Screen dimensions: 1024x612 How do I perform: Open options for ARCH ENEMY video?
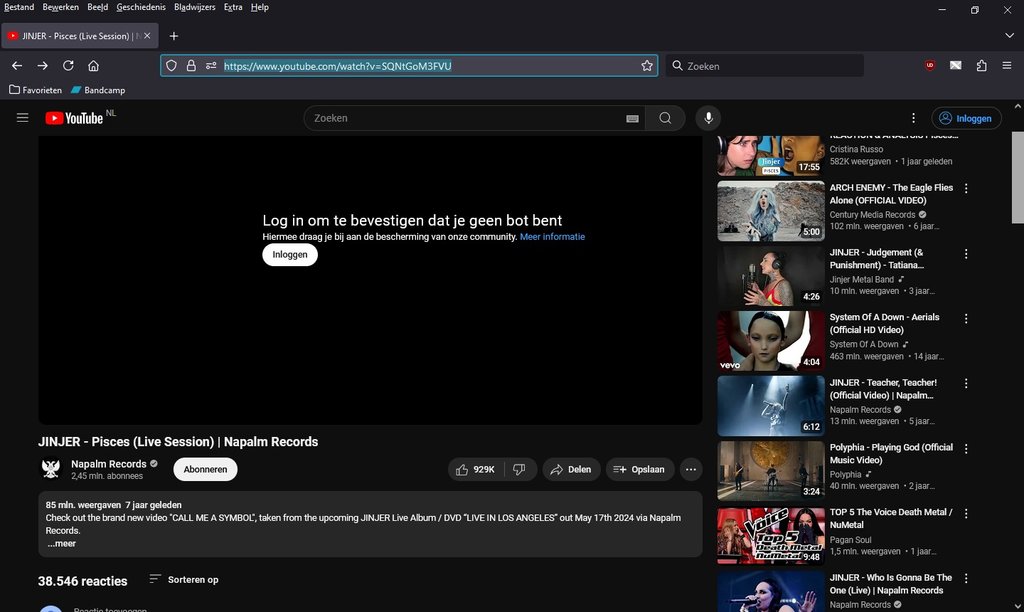966,189
